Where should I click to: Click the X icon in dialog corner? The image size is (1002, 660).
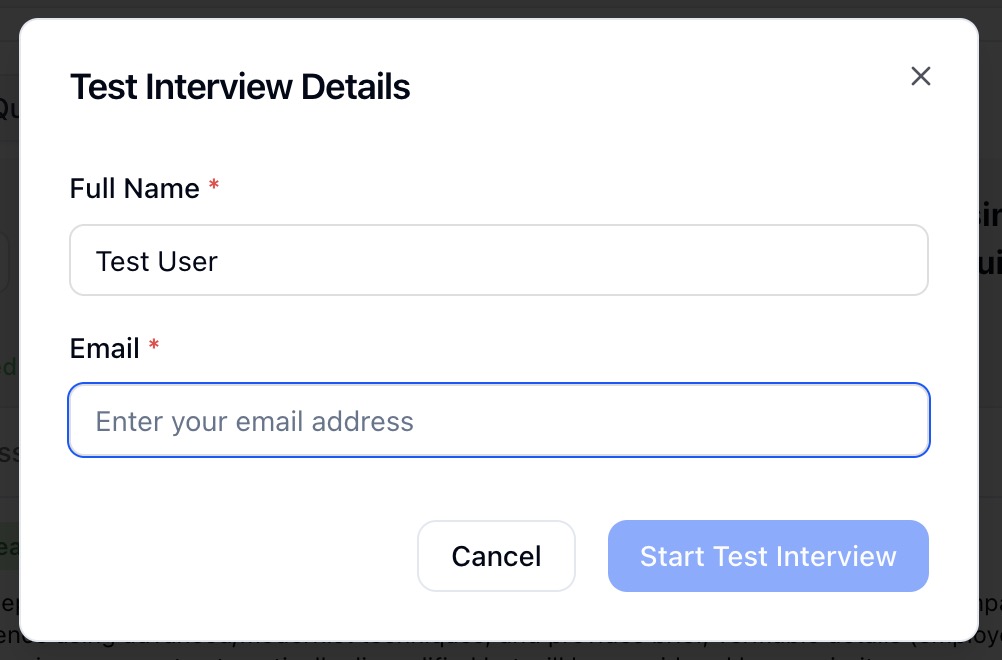pyautogui.click(x=920, y=76)
